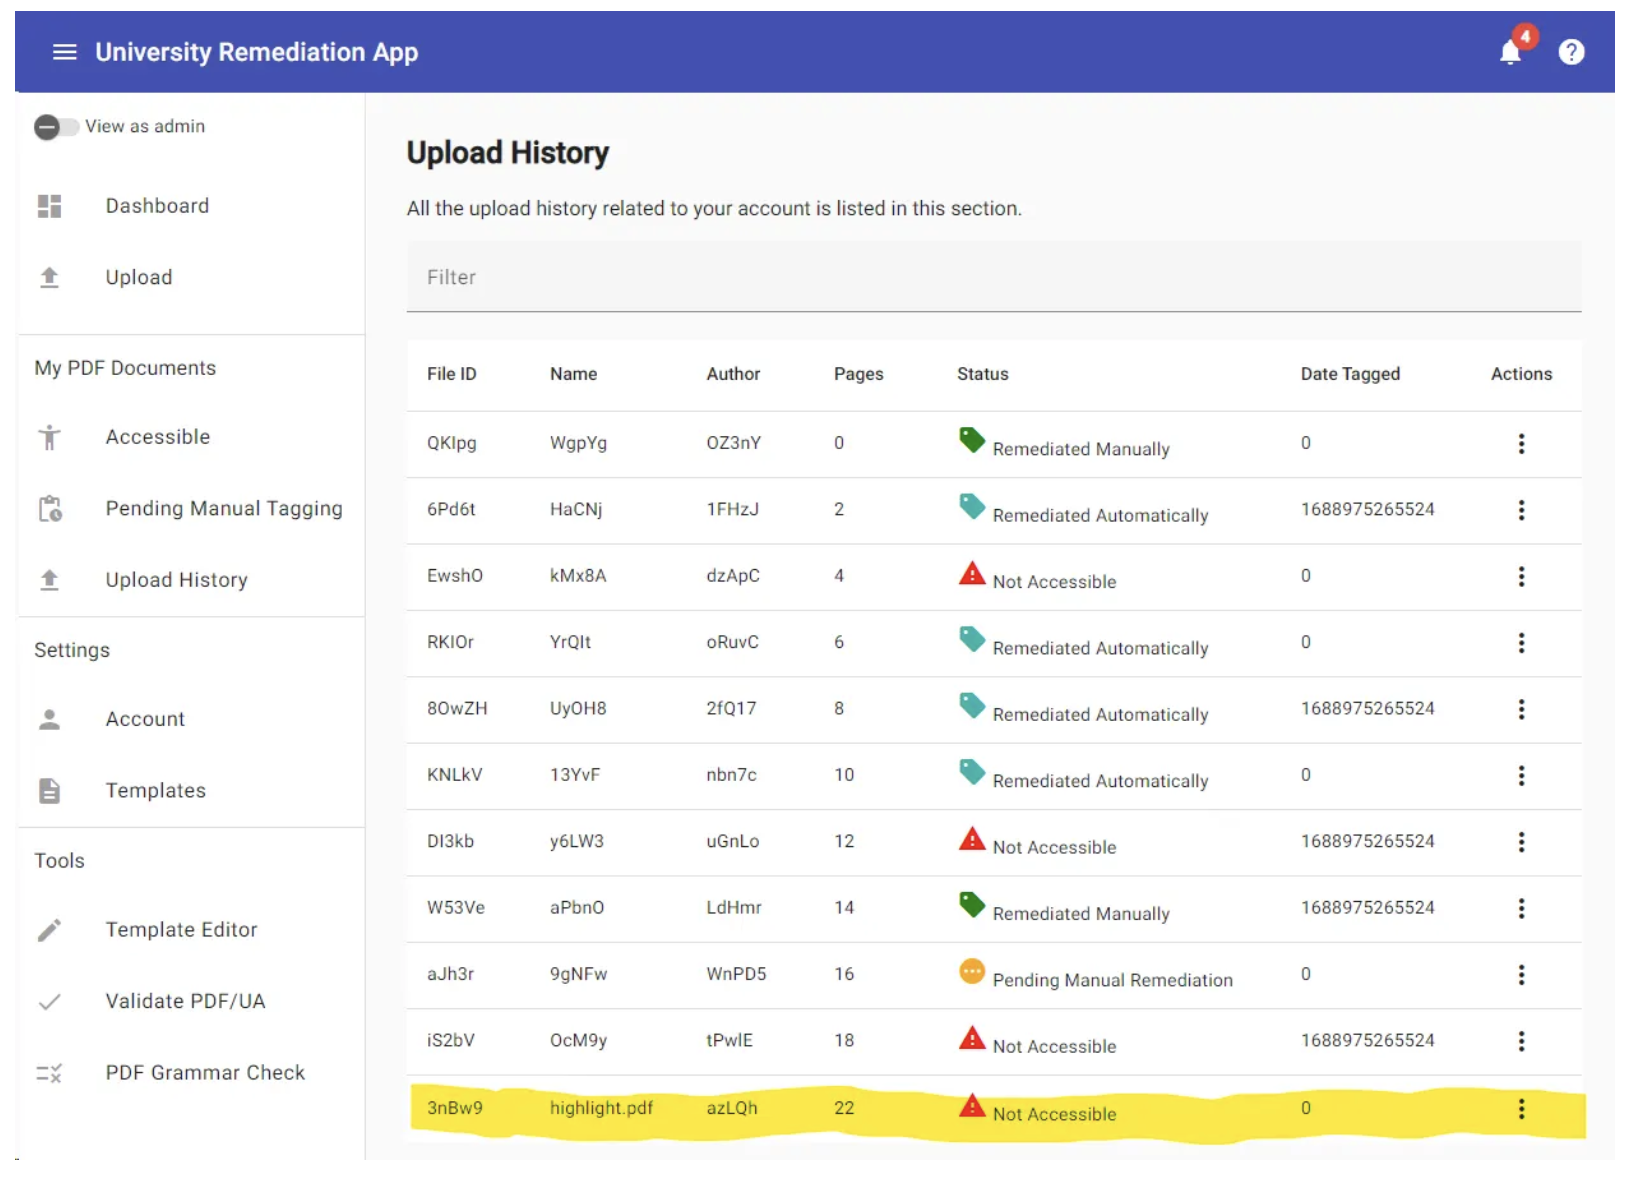Click the University Remediation App title

257,52
